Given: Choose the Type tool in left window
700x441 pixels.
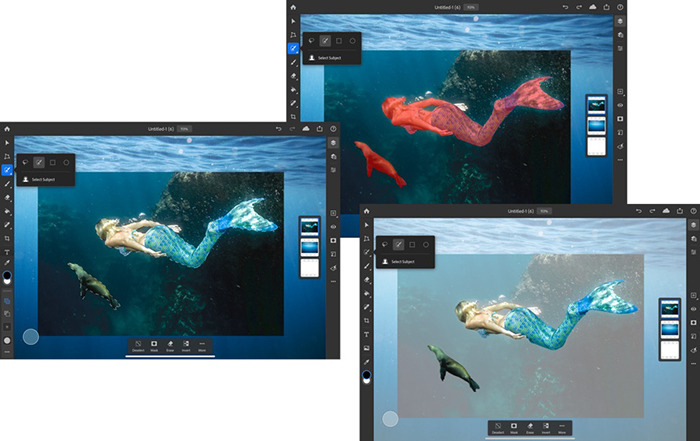Looking at the screenshot, I should (x=7, y=253).
